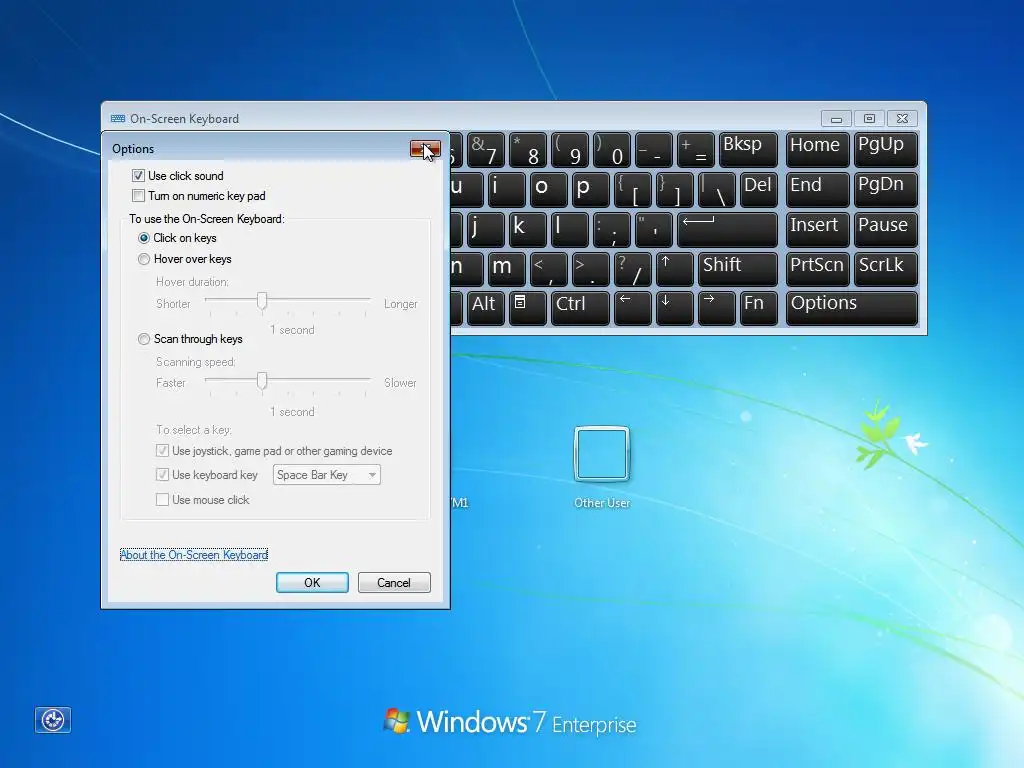Screen dimensions: 1024x768
Task: Open About the On-Screen Keyboard link
Action: pos(194,554)
